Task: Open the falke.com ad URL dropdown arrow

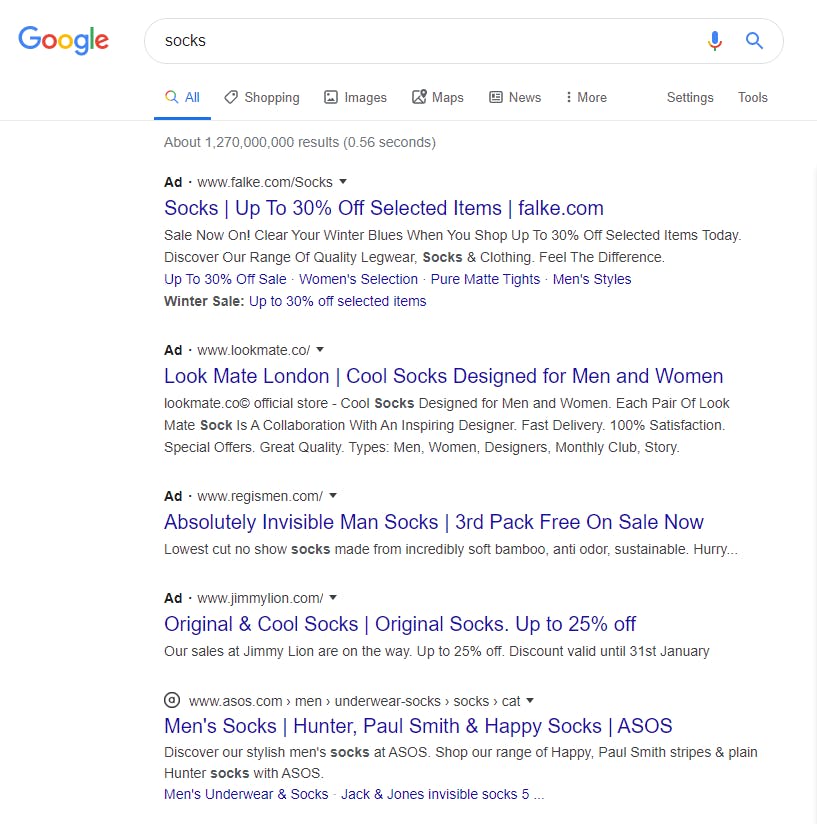Action: tap(343, 182)
